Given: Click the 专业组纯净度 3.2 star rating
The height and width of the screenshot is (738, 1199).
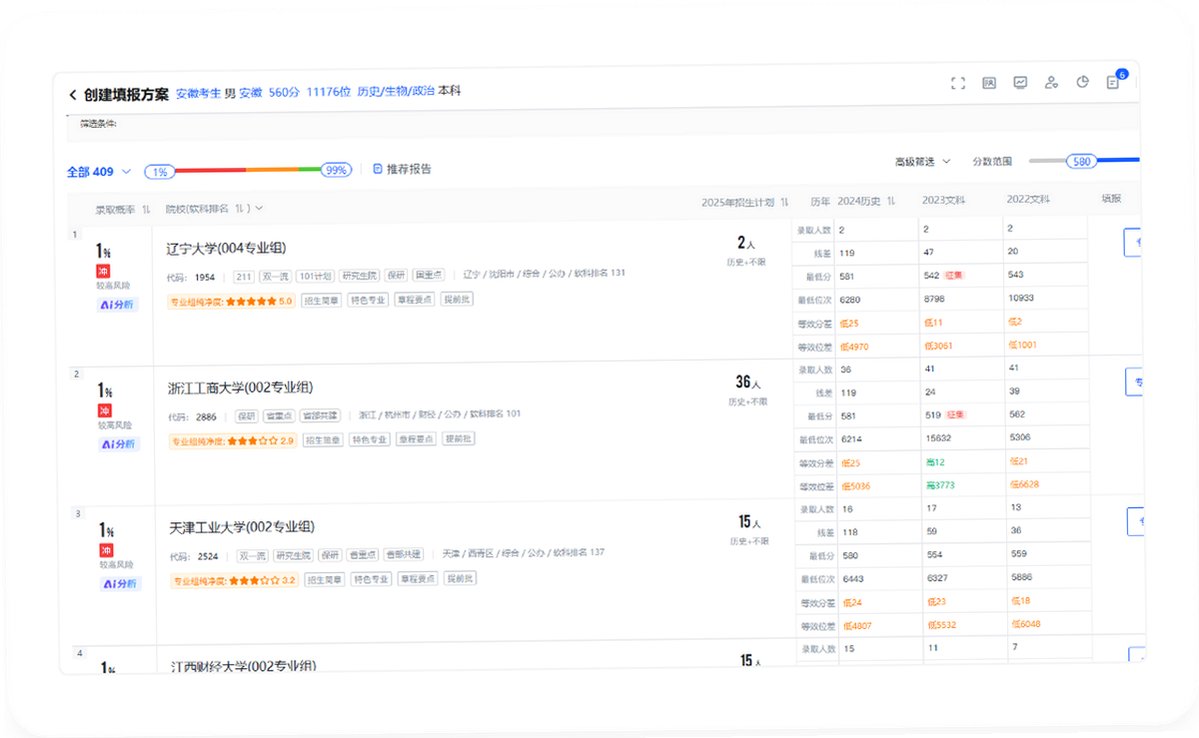Looking at the screenshot, I should tap(234, 580).
